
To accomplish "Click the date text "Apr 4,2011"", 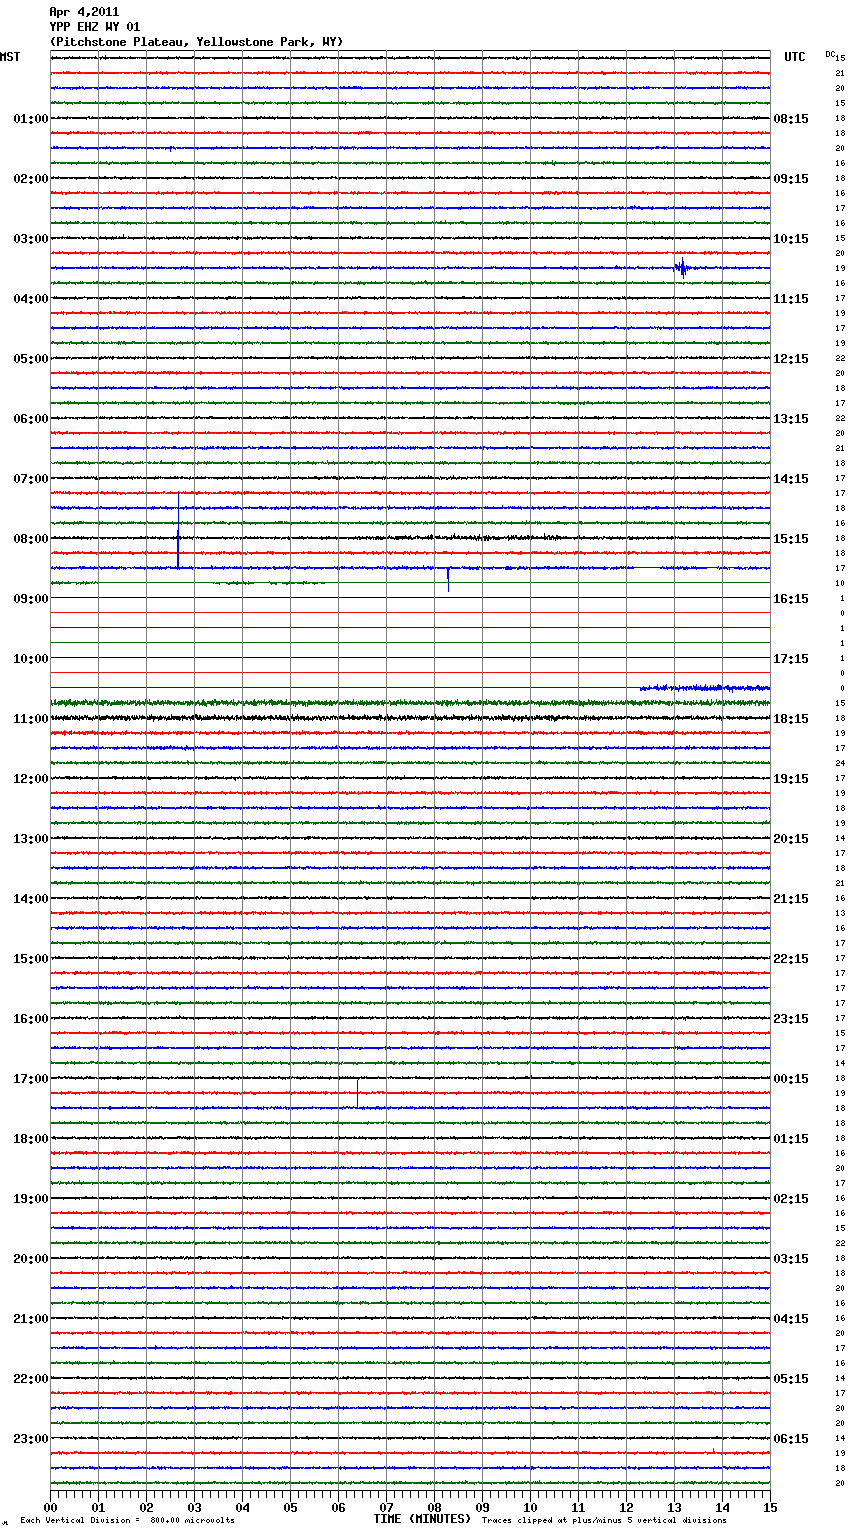I will [84, 12].
